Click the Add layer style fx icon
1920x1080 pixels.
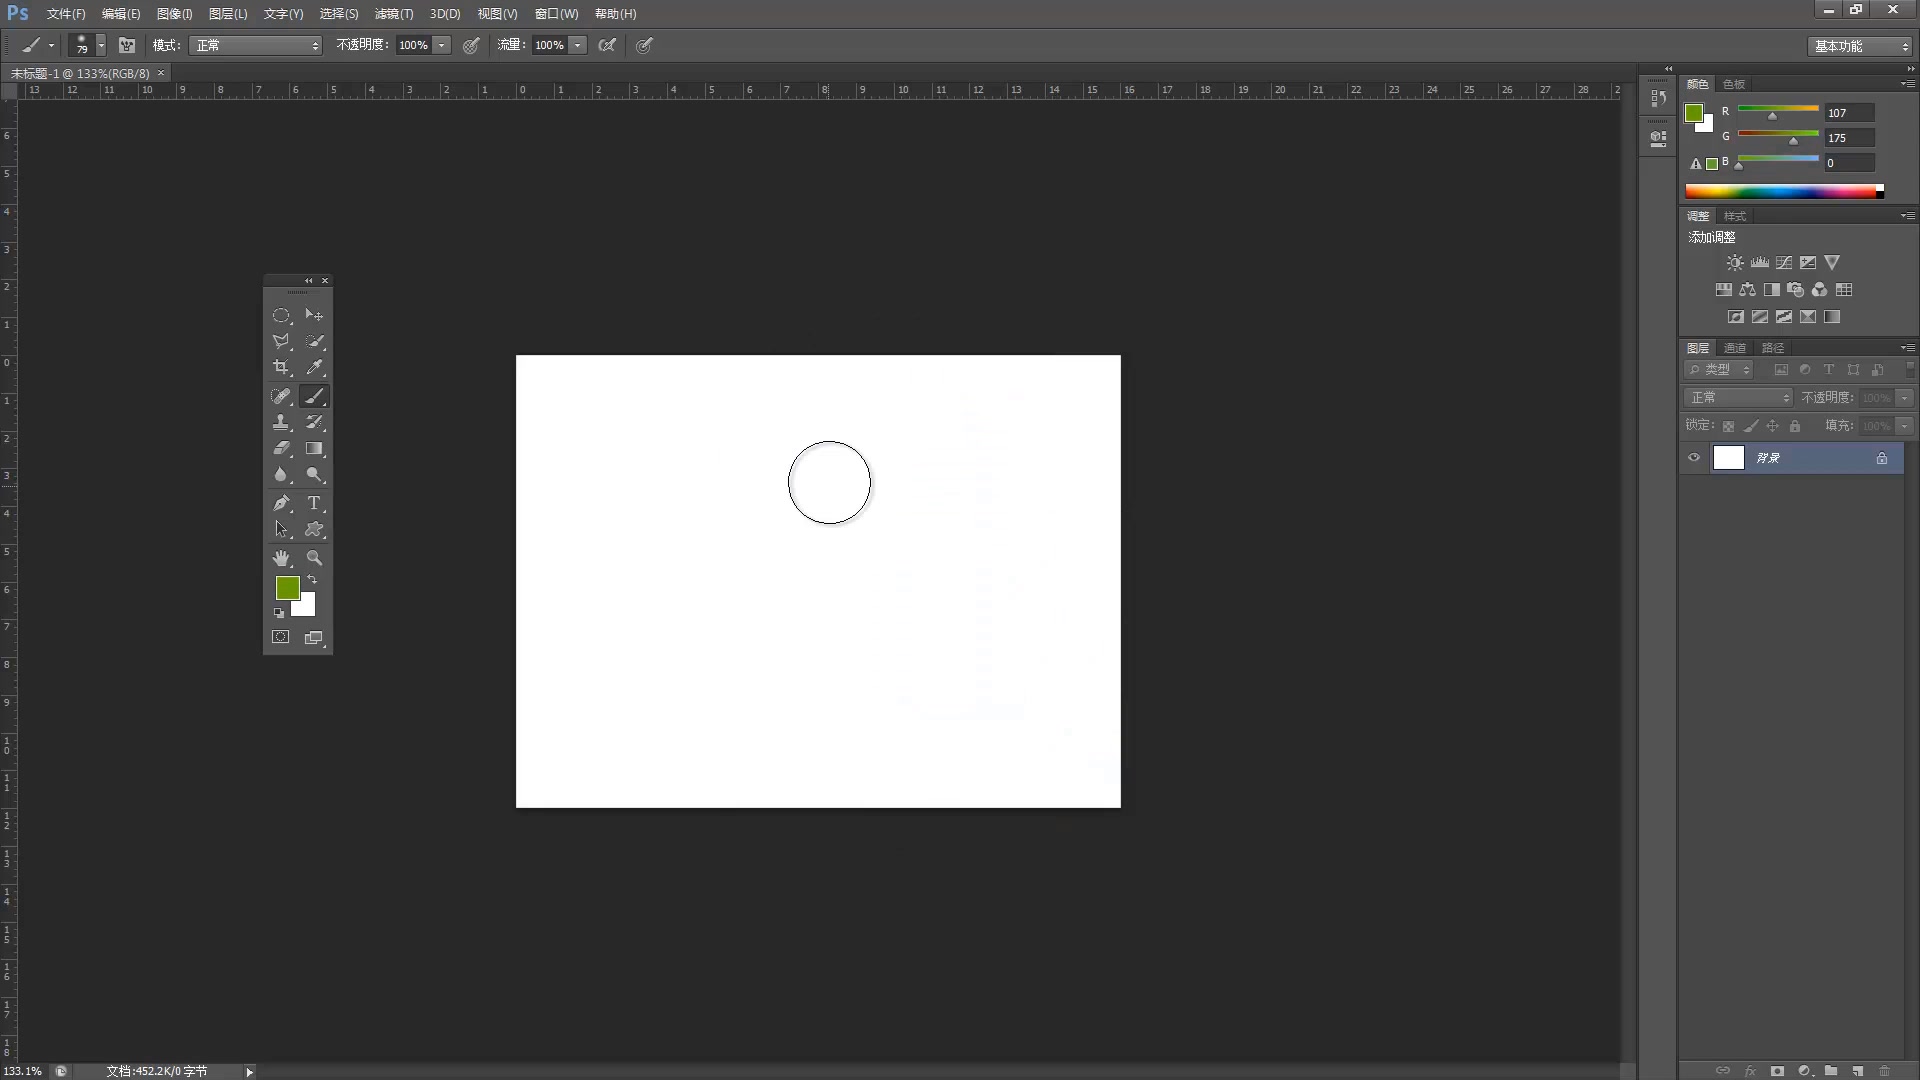1750,1071
